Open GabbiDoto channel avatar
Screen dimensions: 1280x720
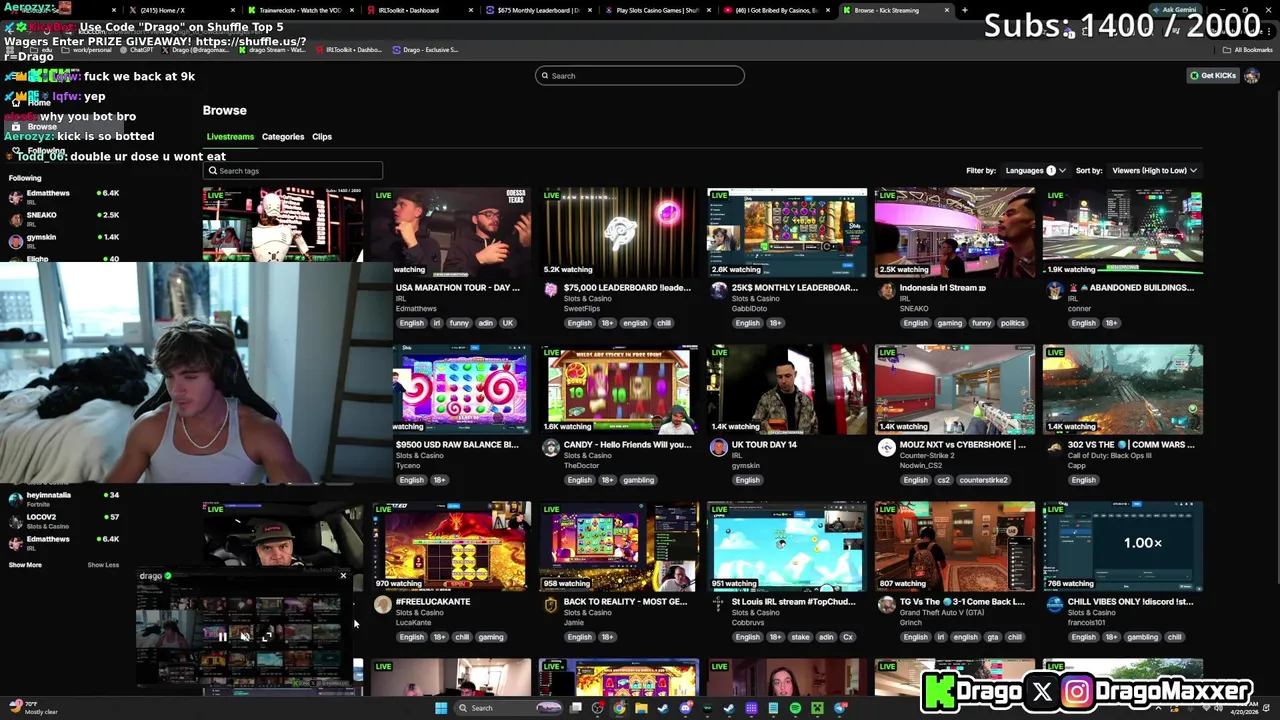(x=719, y=290)
